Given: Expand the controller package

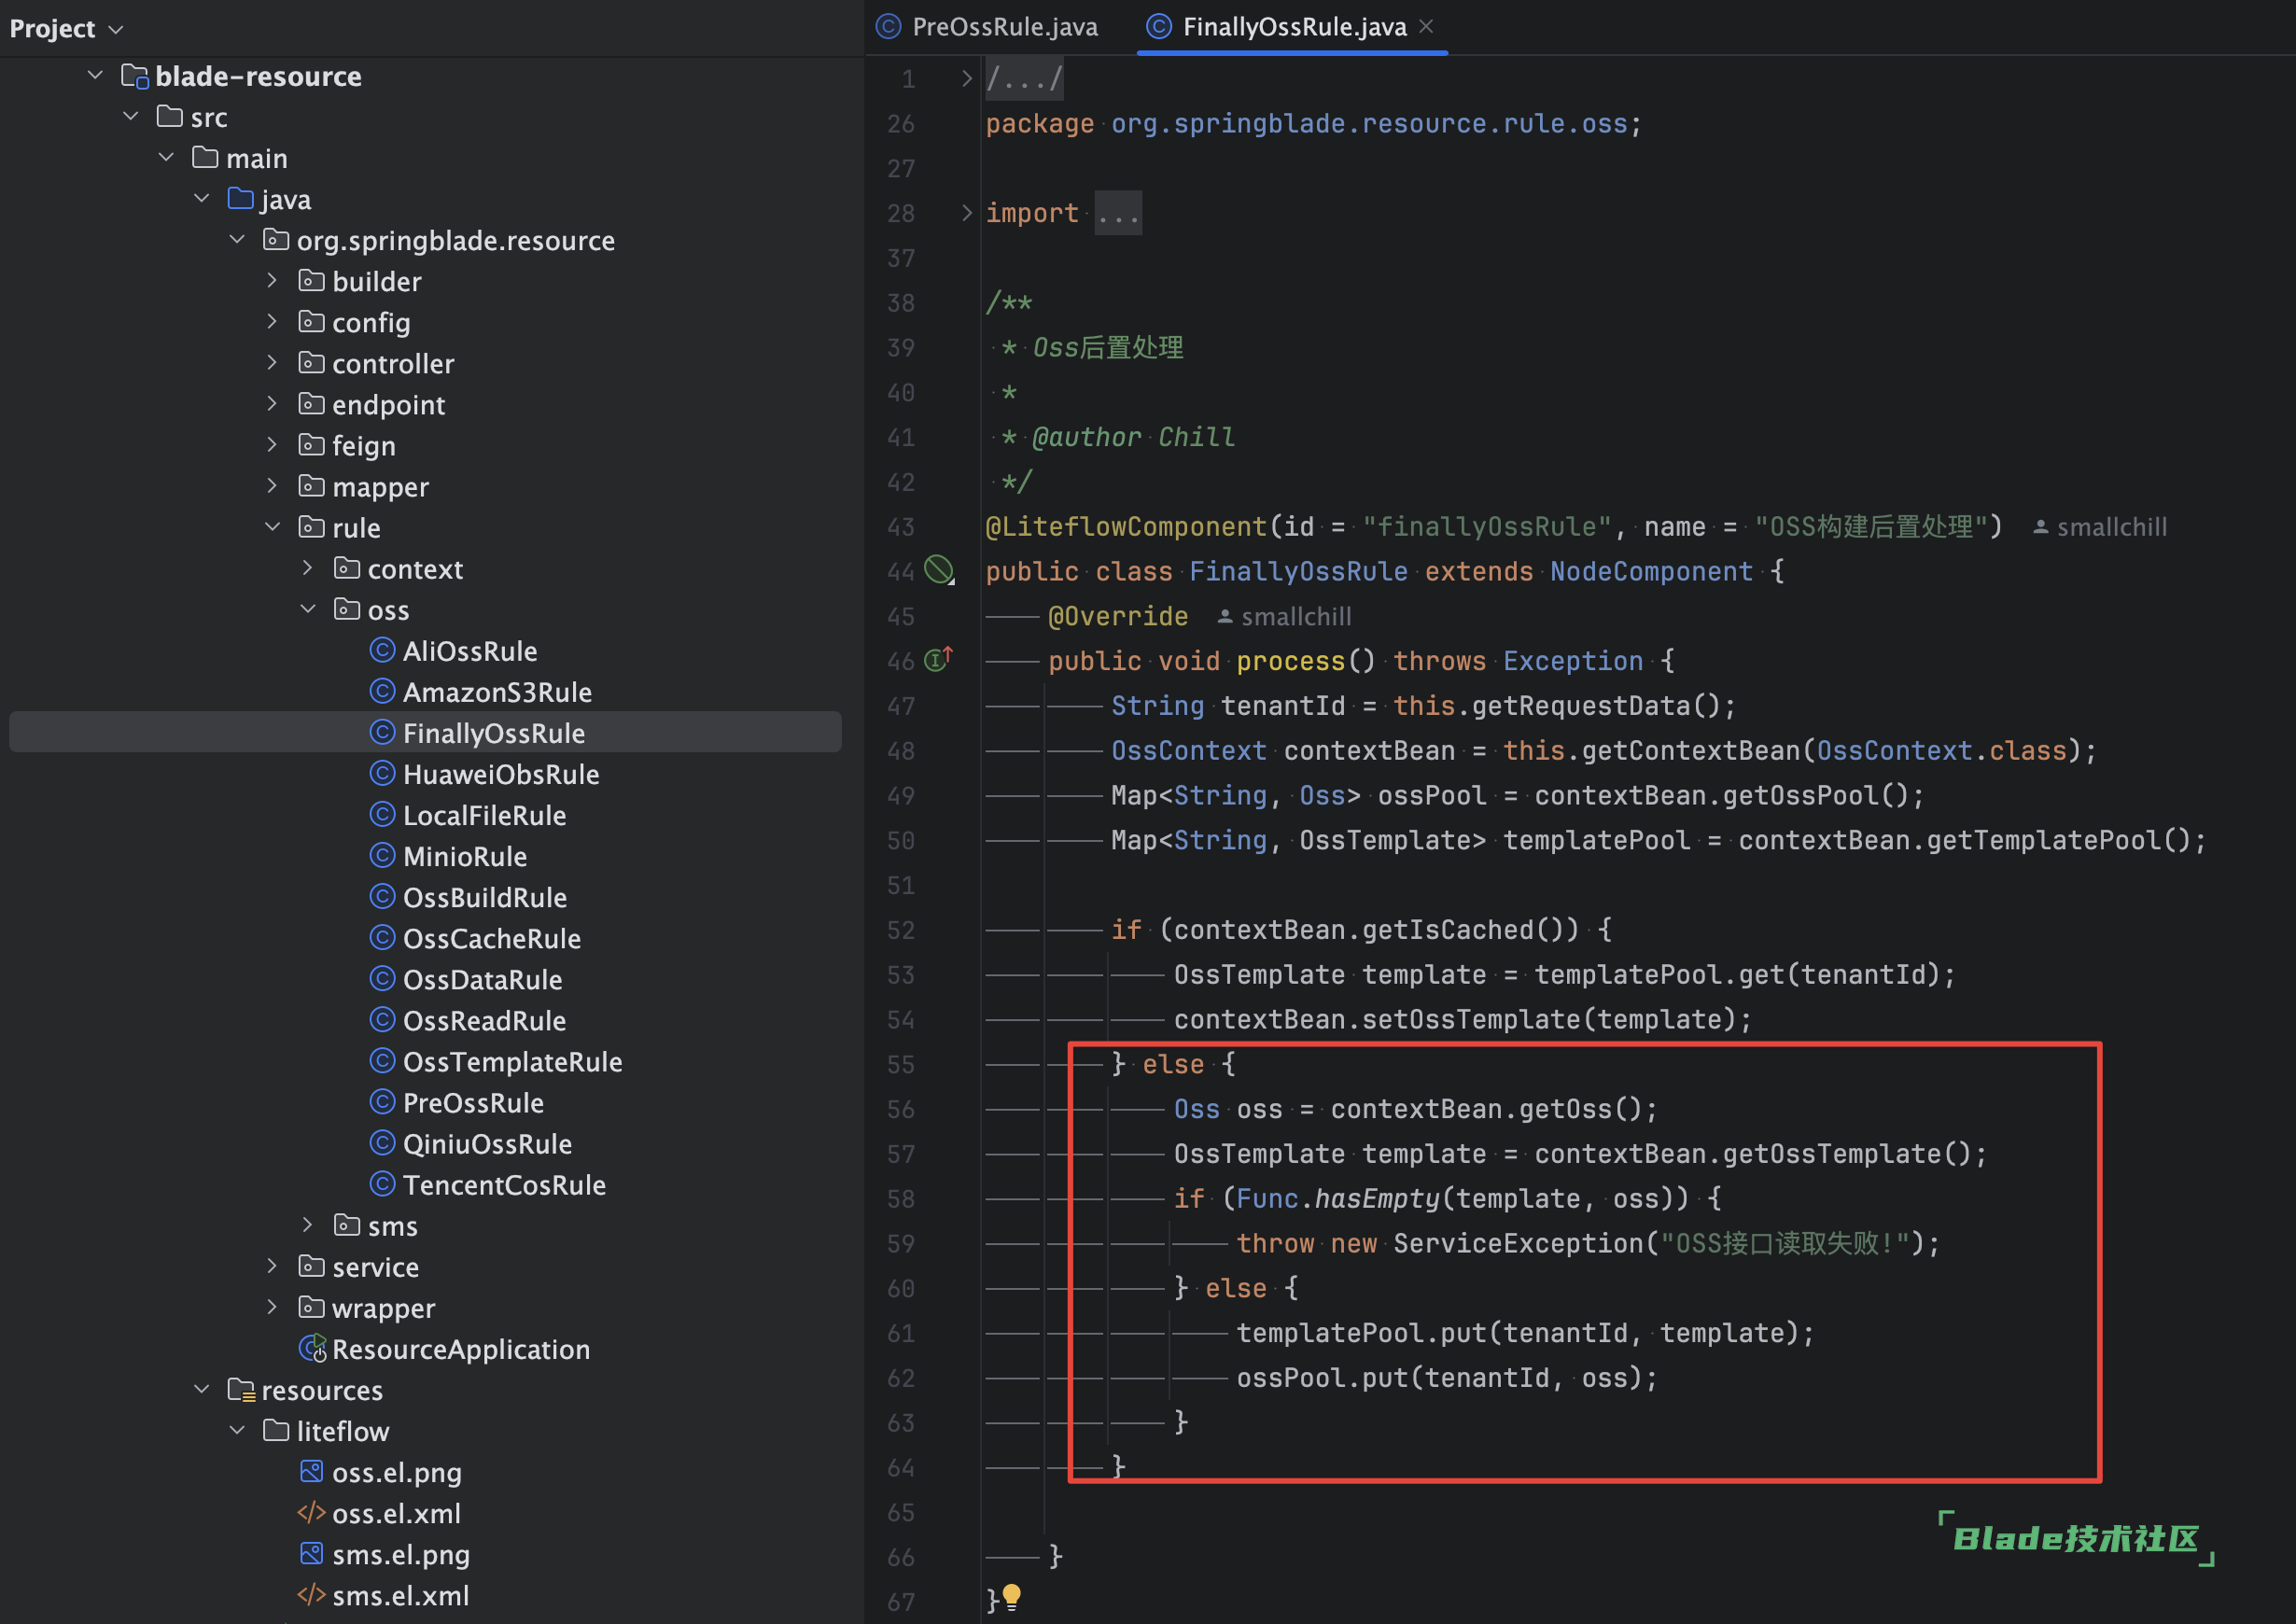Looking at the screenshot, I should [x=272, y=362].
